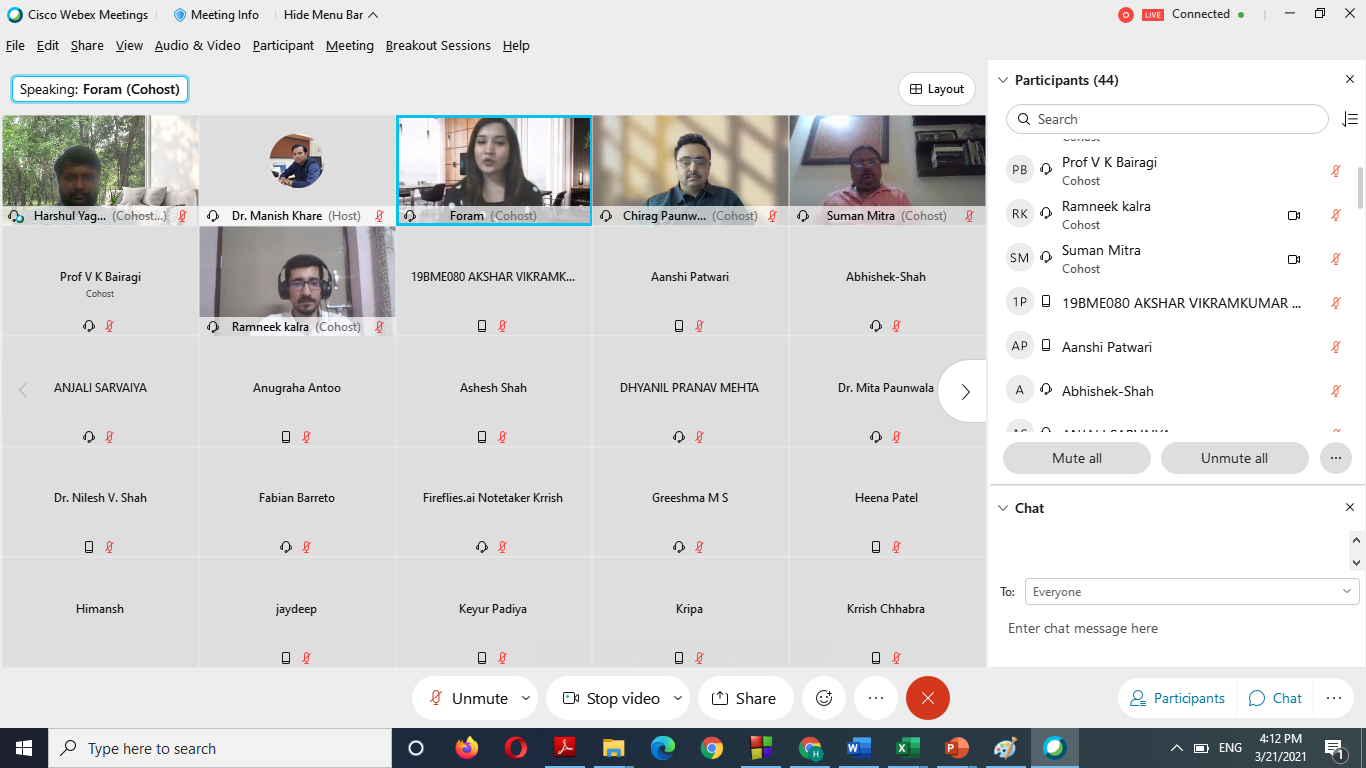Collapse the Chat panel section

(x=1003, y=508)
